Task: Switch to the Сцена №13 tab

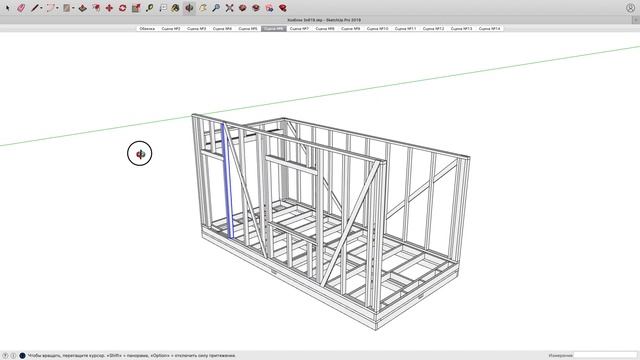Action: click(x=461, y=29)
